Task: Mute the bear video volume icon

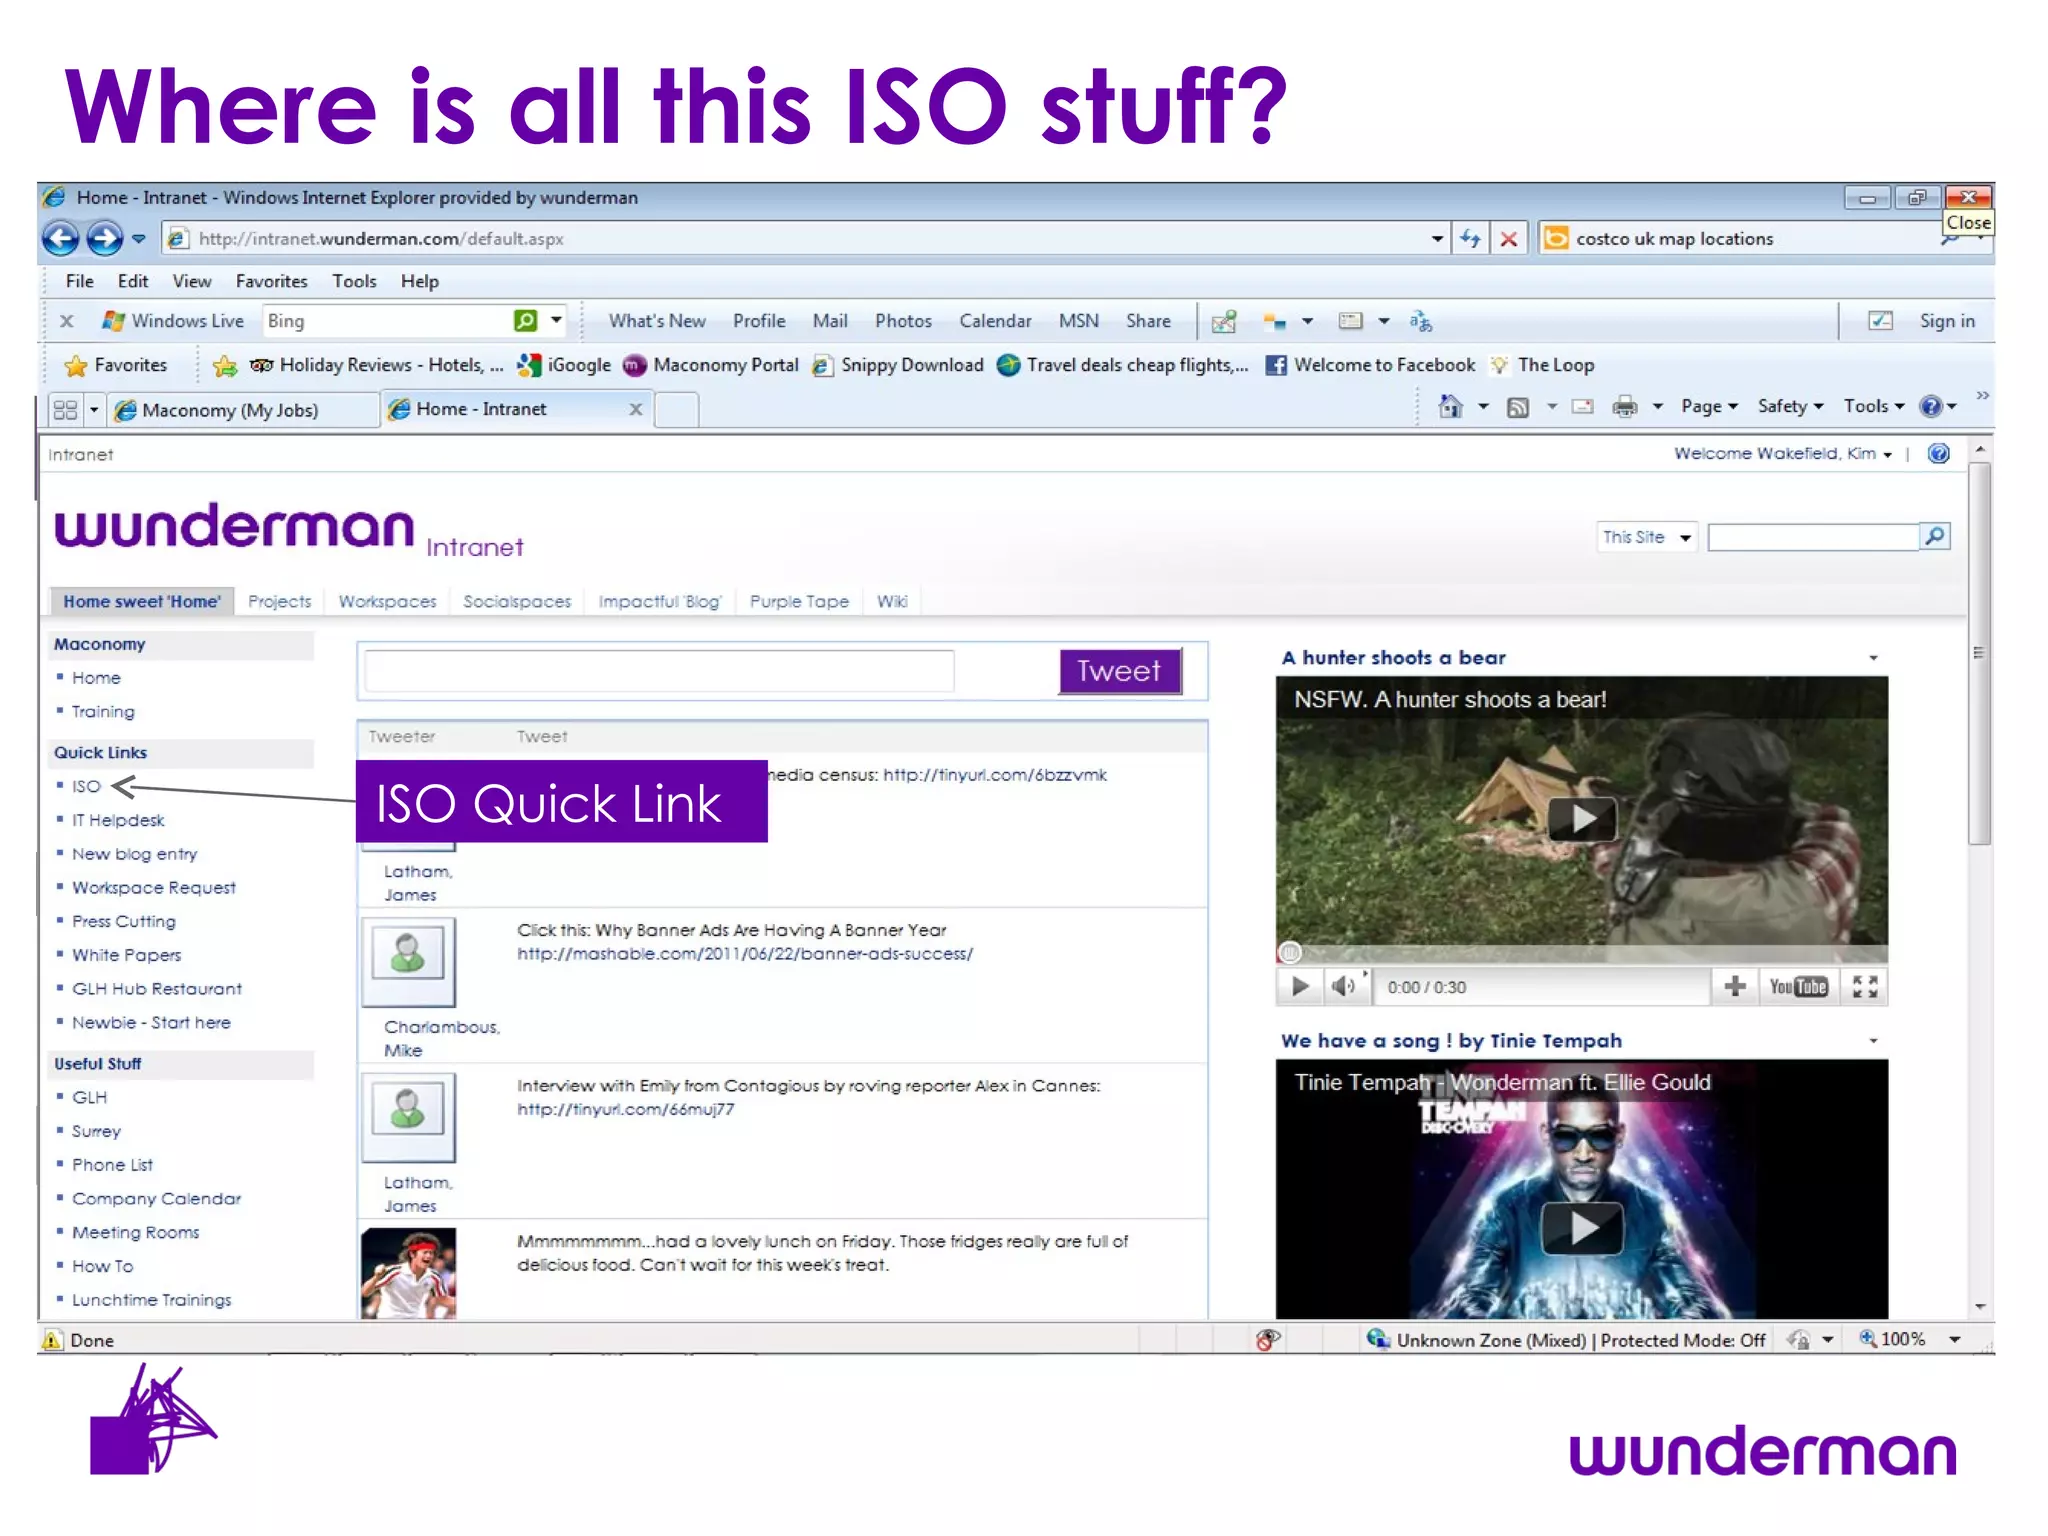Action: pos(1343,987)
